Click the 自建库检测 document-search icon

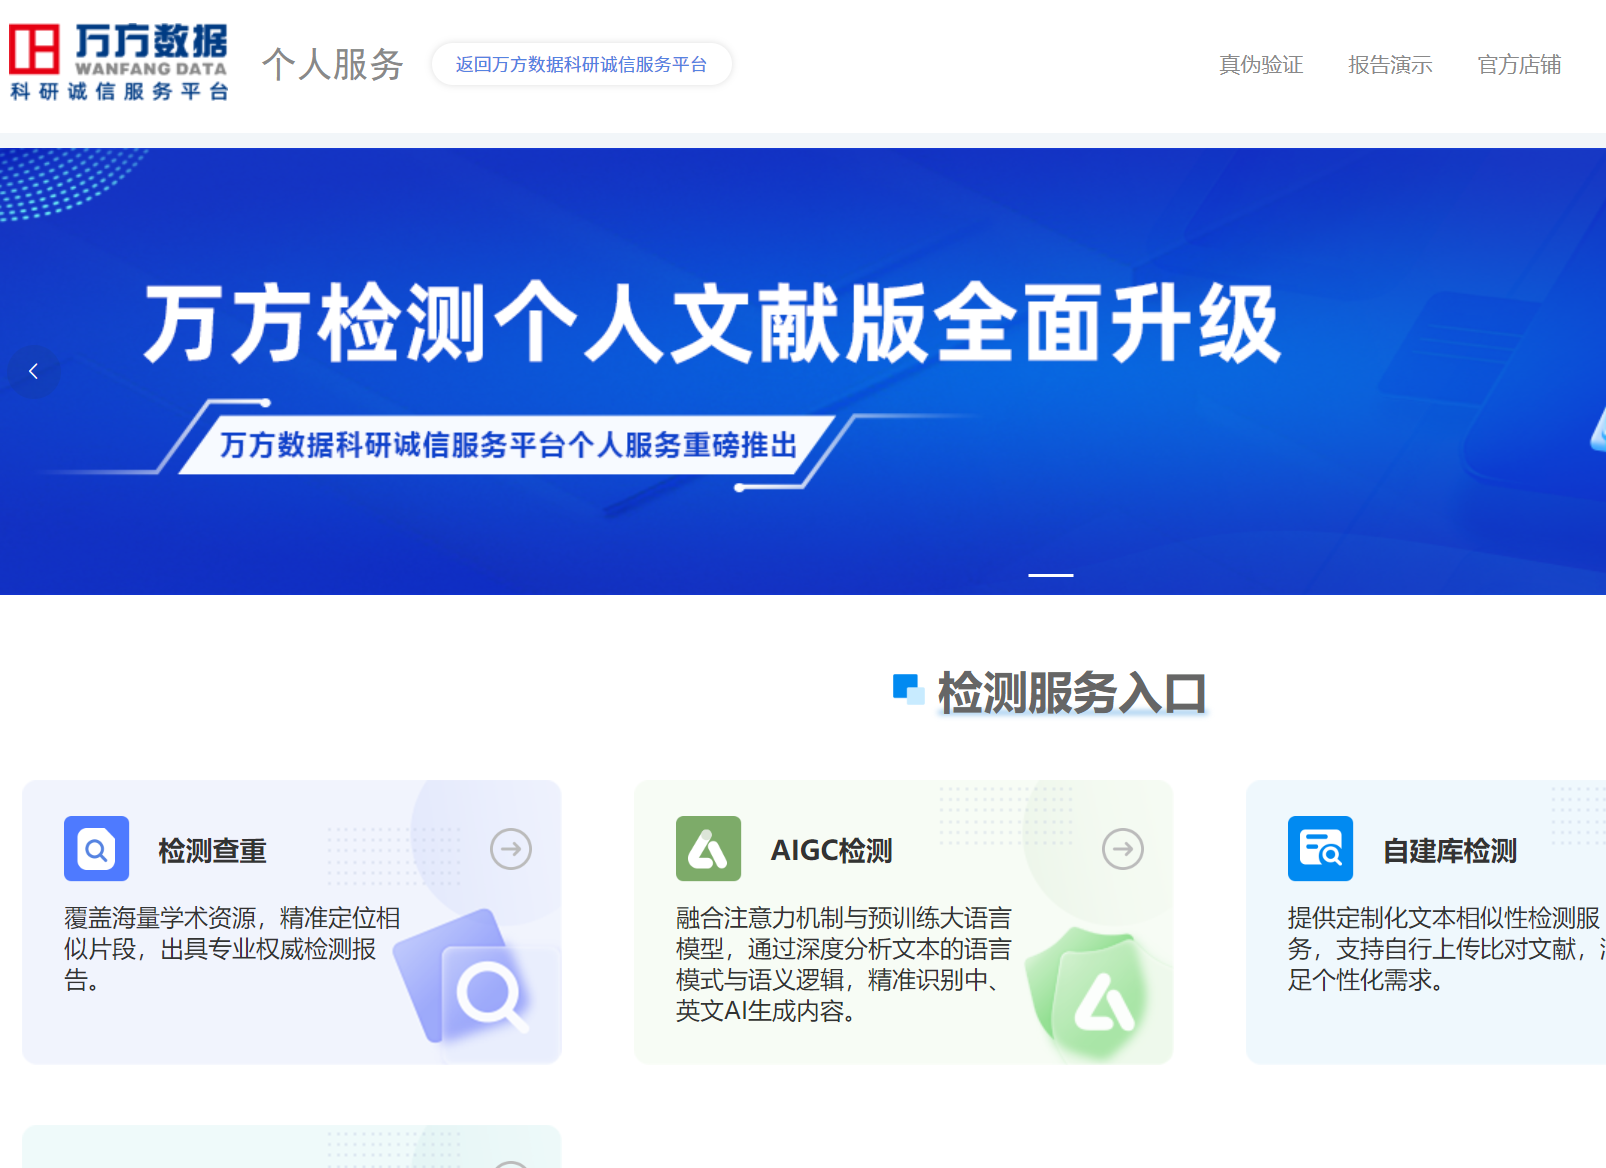1320,848
